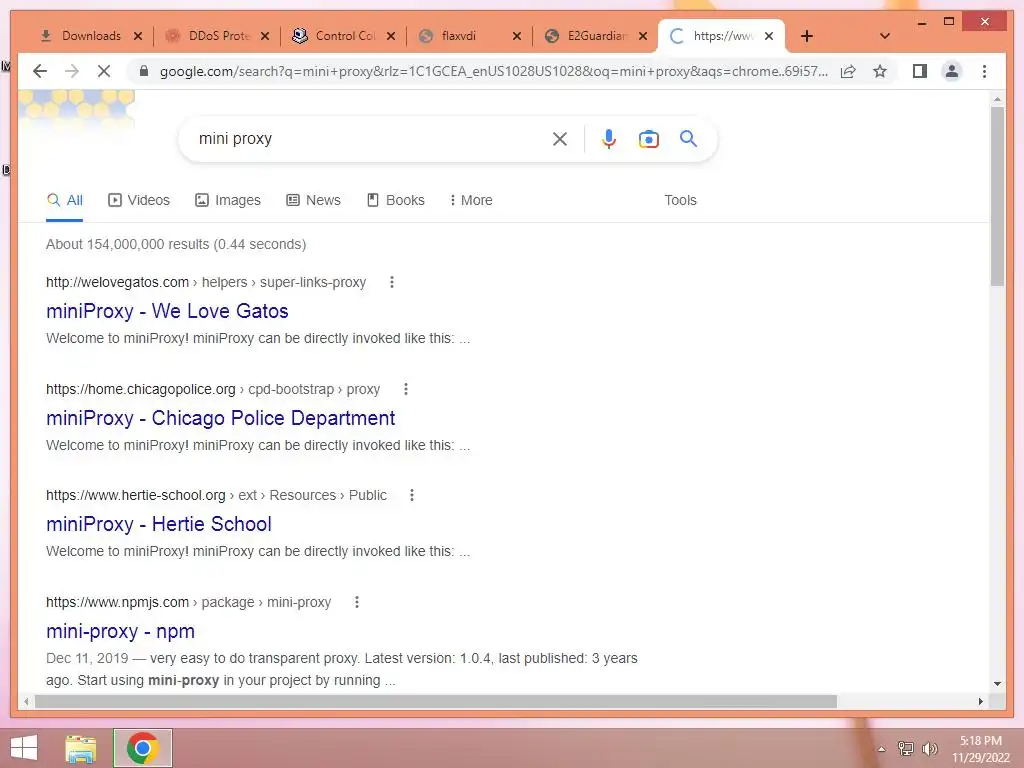
Task: Close the DDoS Protection tab
Action: [x=264, y=36]
